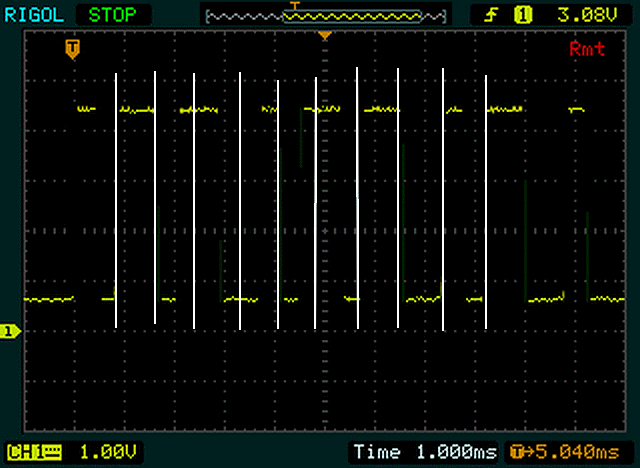Click the first white vertical cursor line
Viewport: 640px width, 468px height.
click(116, 200)
